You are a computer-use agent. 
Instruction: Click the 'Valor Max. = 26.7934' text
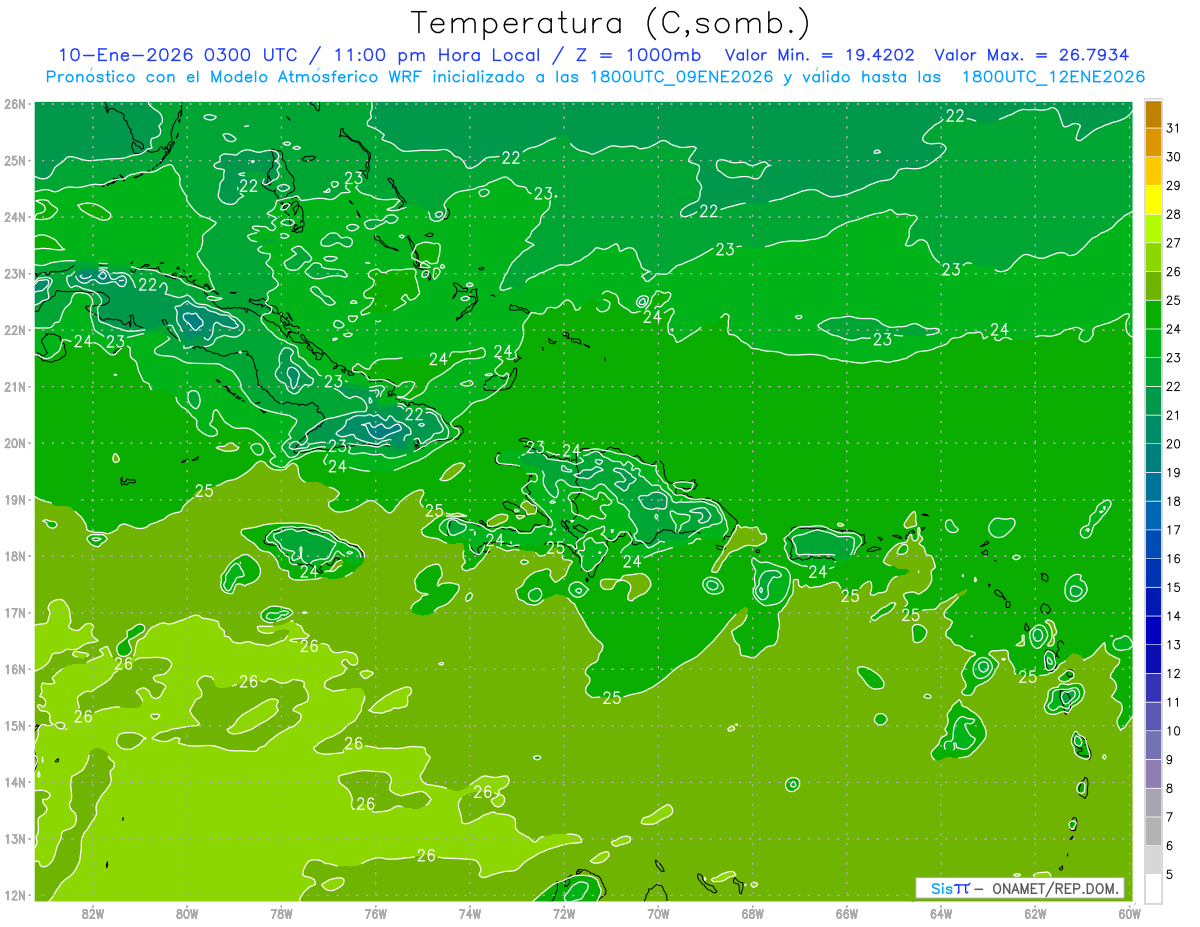click(1032, 55)
